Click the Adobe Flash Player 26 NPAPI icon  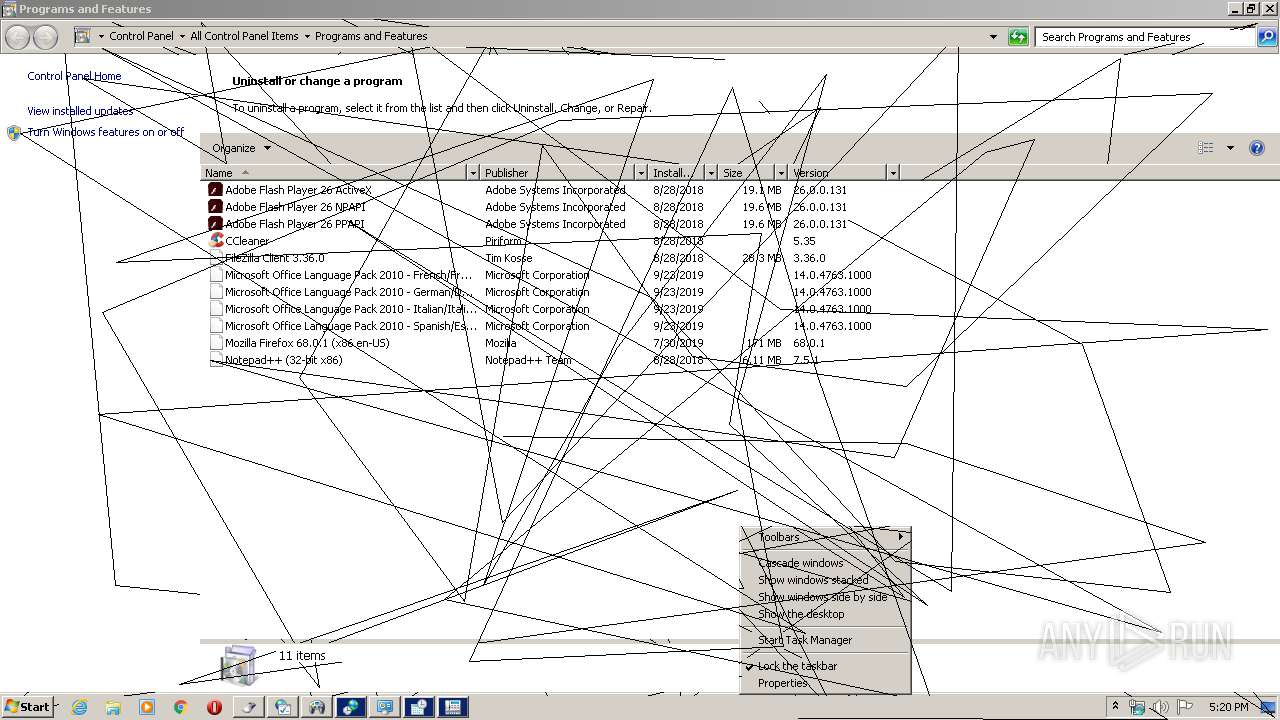[x=215, y=207]
